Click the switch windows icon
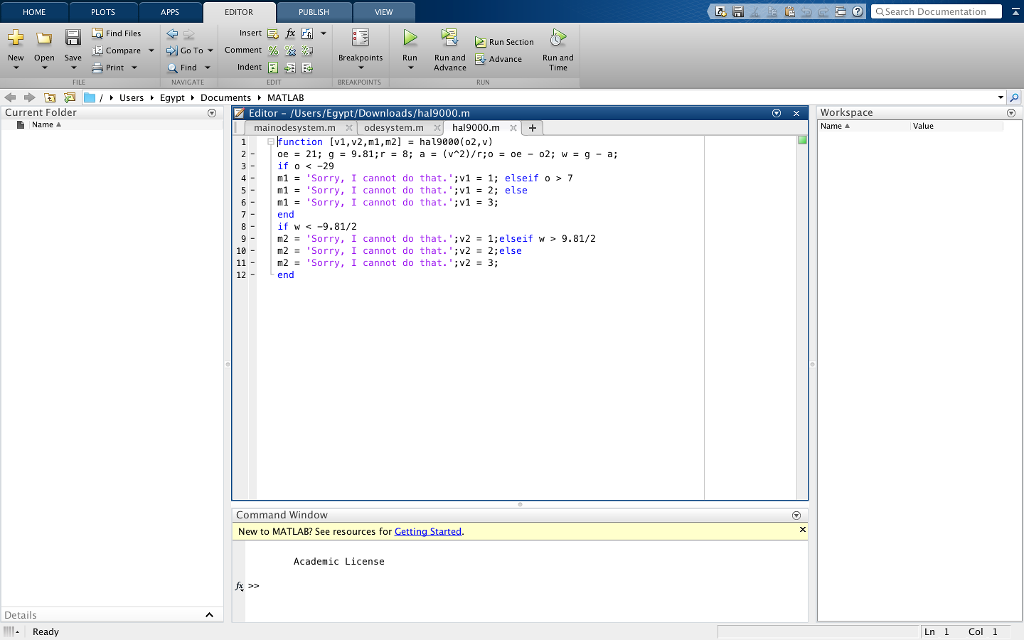 pyautogui.click(x=840, y=11)
